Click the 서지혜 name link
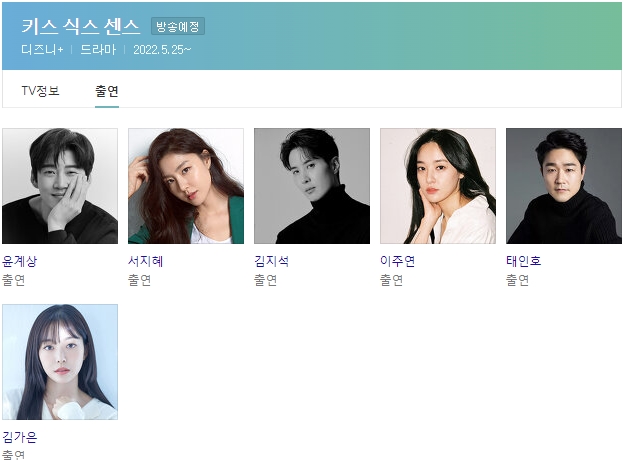Screen dimensions: 623x460 point(145,261)
